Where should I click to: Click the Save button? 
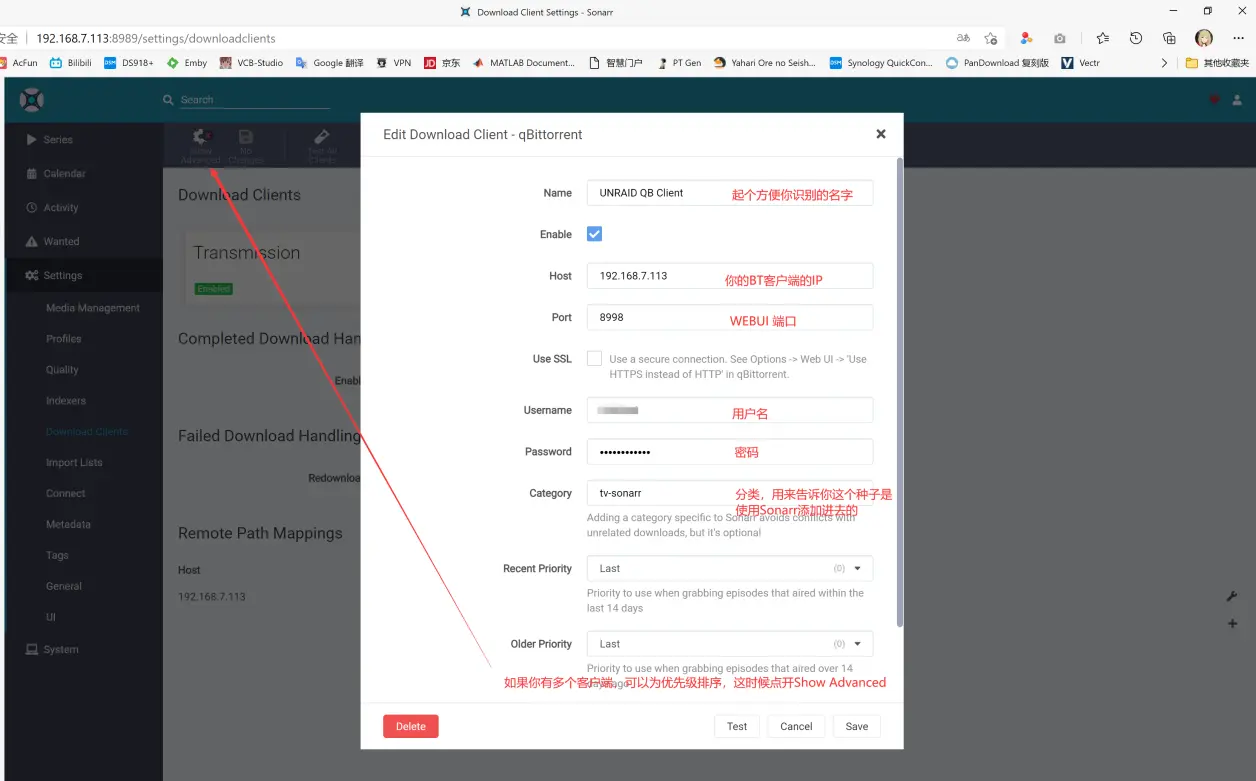(x=857, y=727)
